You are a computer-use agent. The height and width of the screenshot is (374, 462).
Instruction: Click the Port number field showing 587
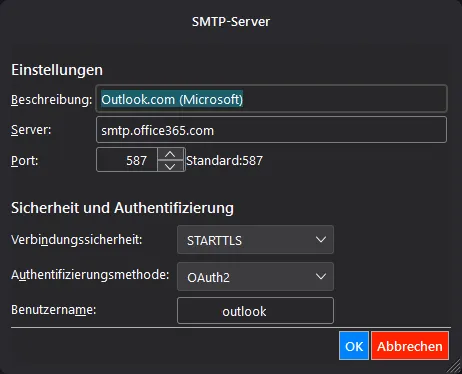point(127,160)
